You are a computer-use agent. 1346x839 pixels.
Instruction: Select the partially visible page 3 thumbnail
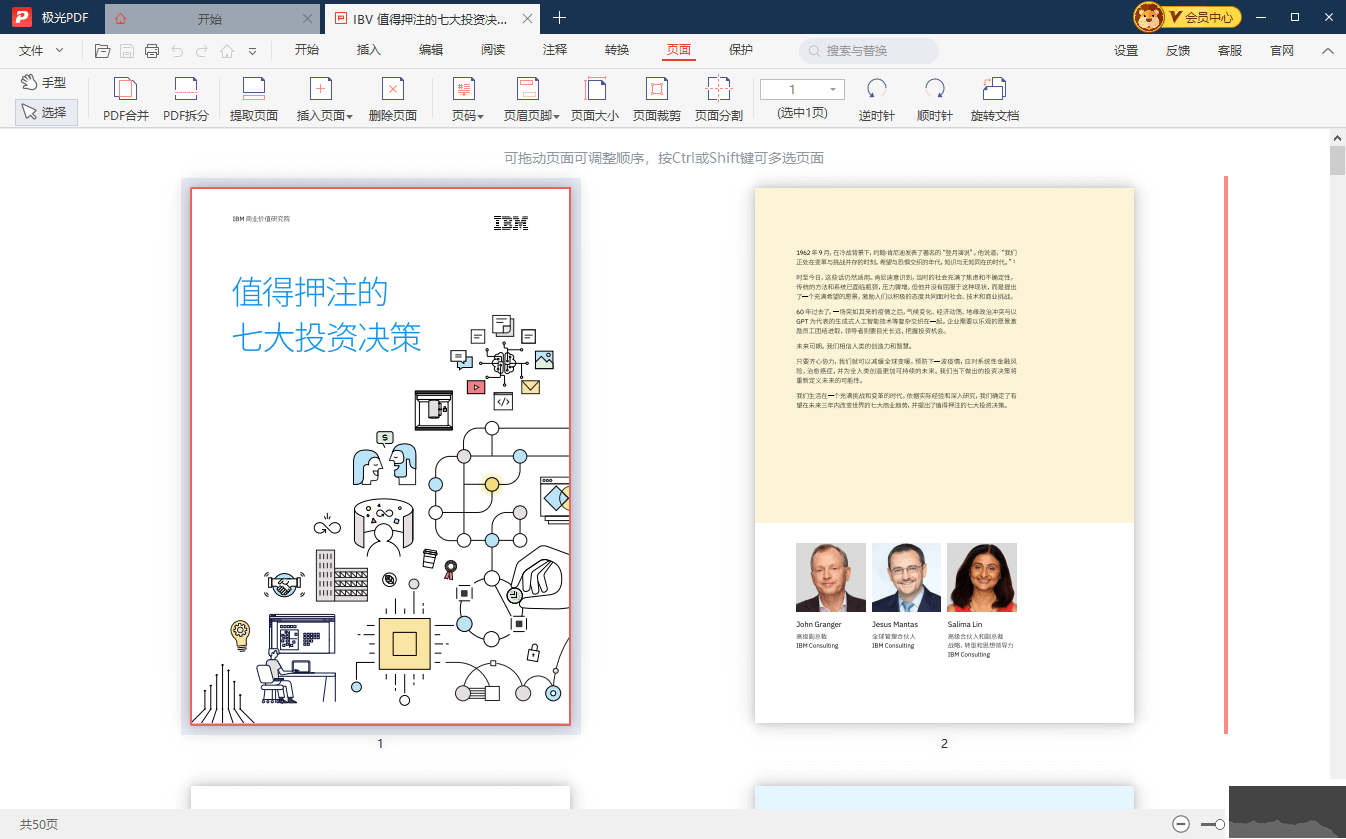click(380, 797)
